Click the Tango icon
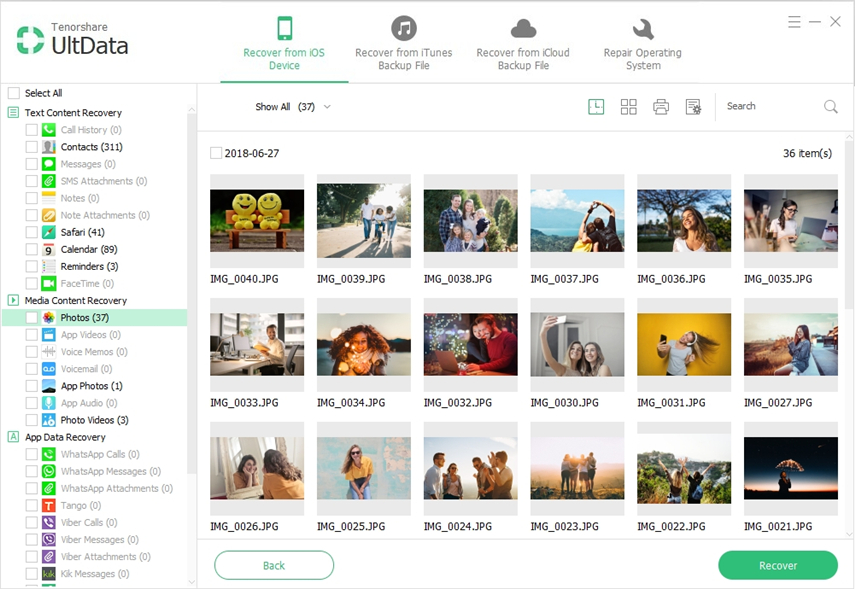The image size is (855, 589). [49, 506]
